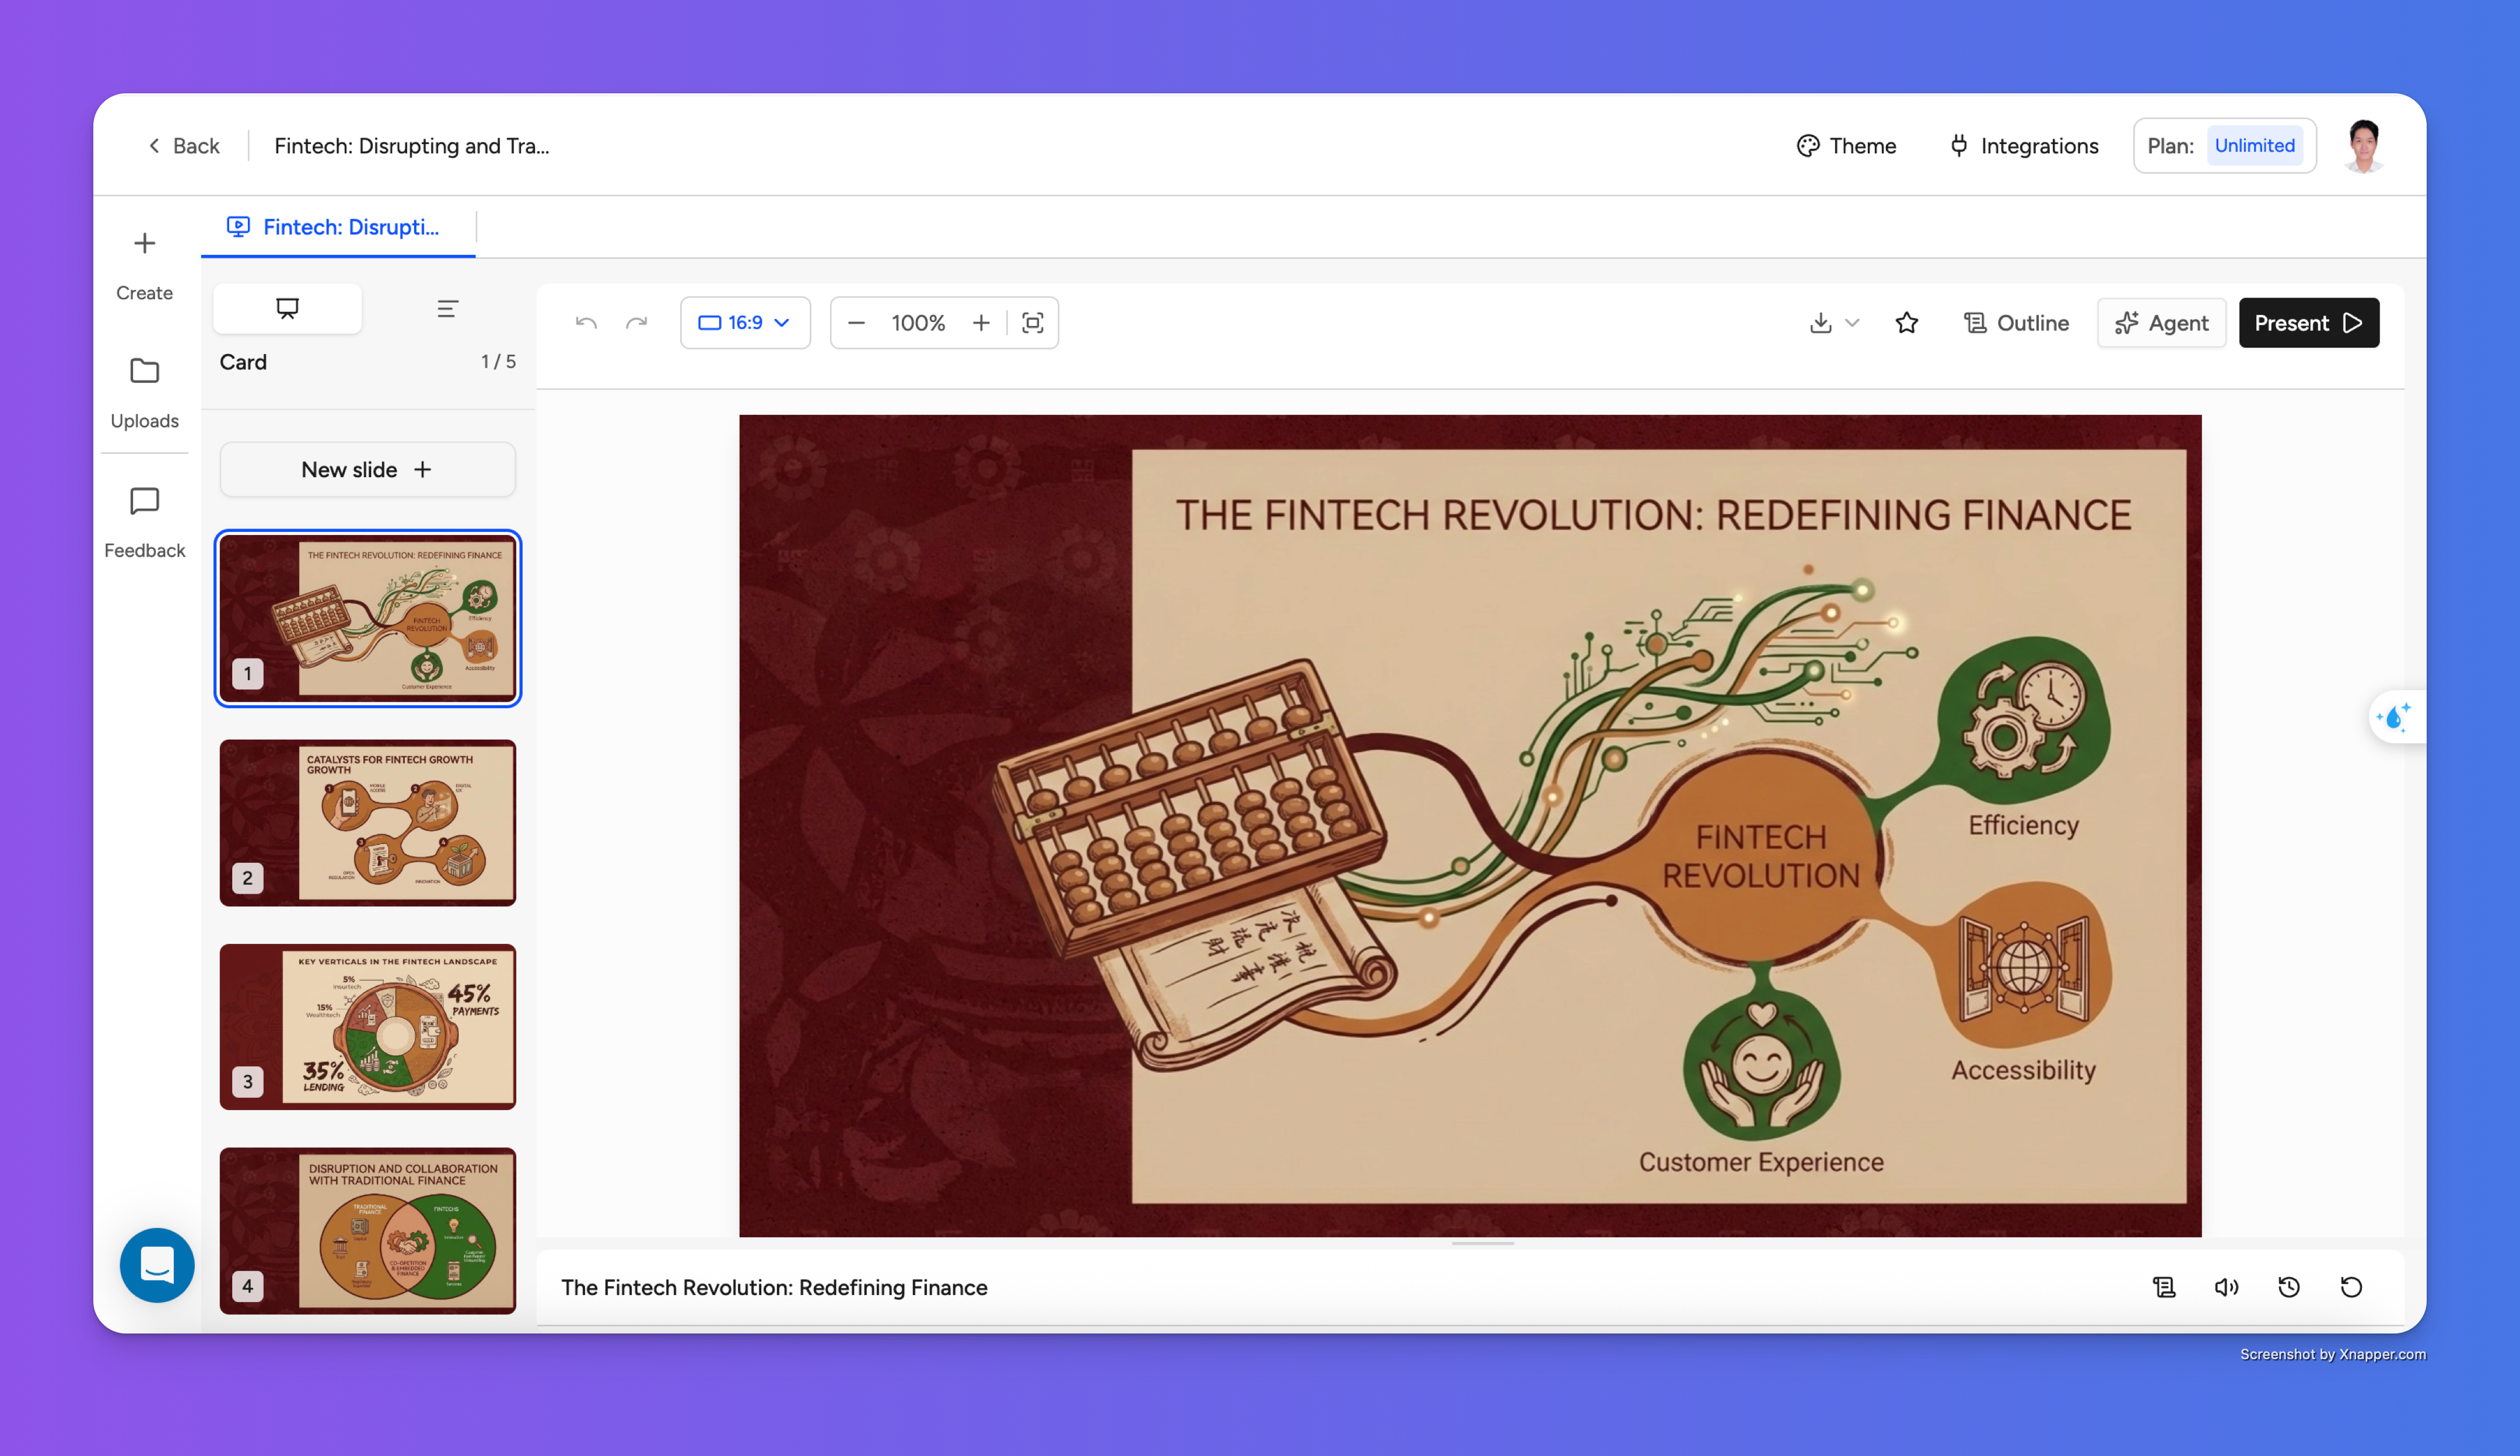2520x1456 pixels.
Task: Click the regenerate circular arrow icon
Action: point(2351,1287)
